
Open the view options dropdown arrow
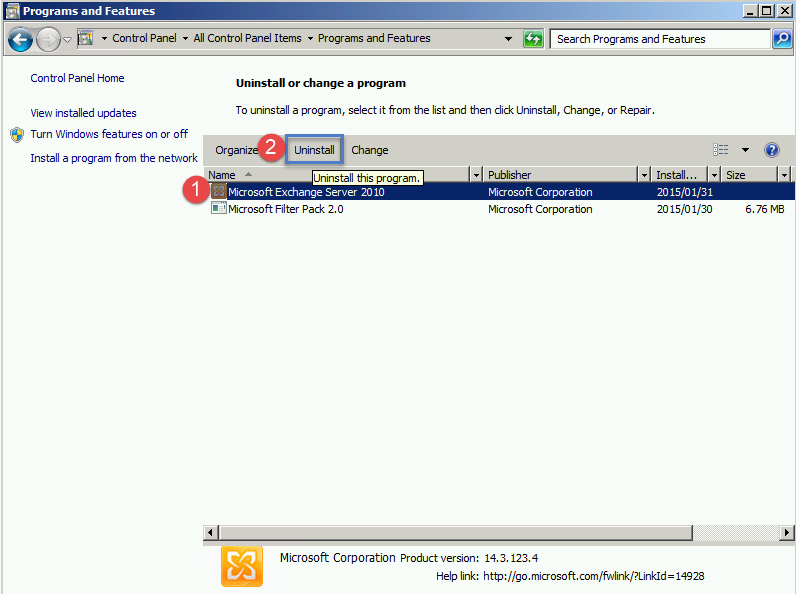pyautogui.click(x=745, y=150)
